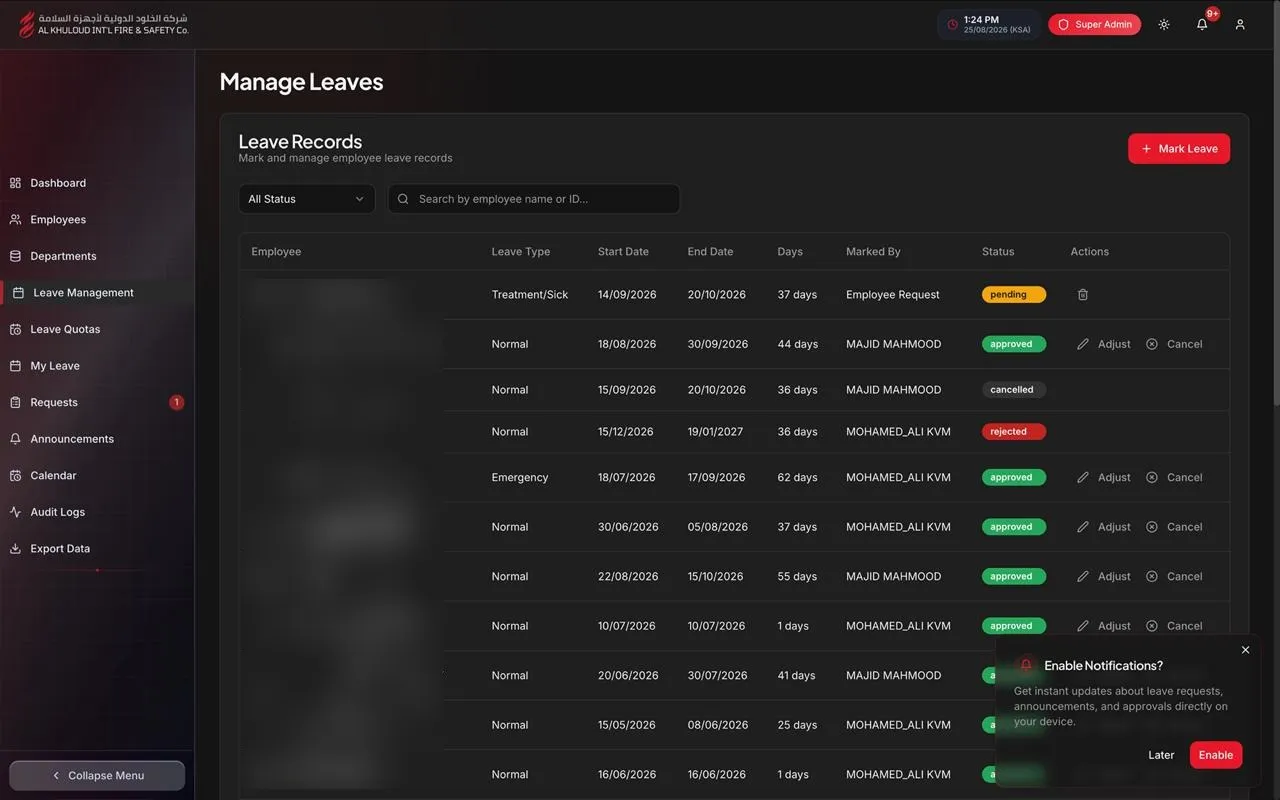Click the Employee Request cell
The height and width of the screenshot is (800, 1280).
pos(893,295)
